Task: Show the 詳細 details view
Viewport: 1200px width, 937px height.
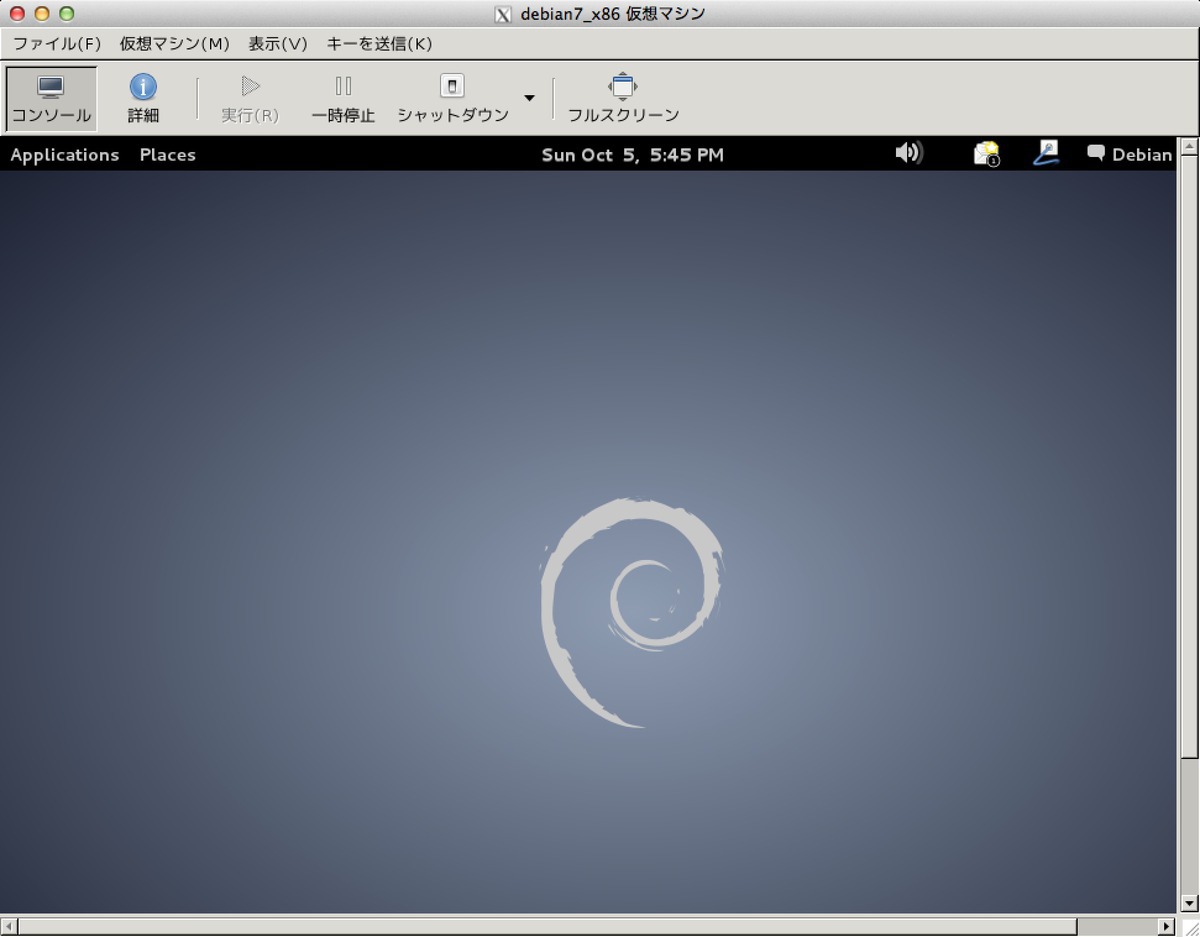Action: point(143,99)
